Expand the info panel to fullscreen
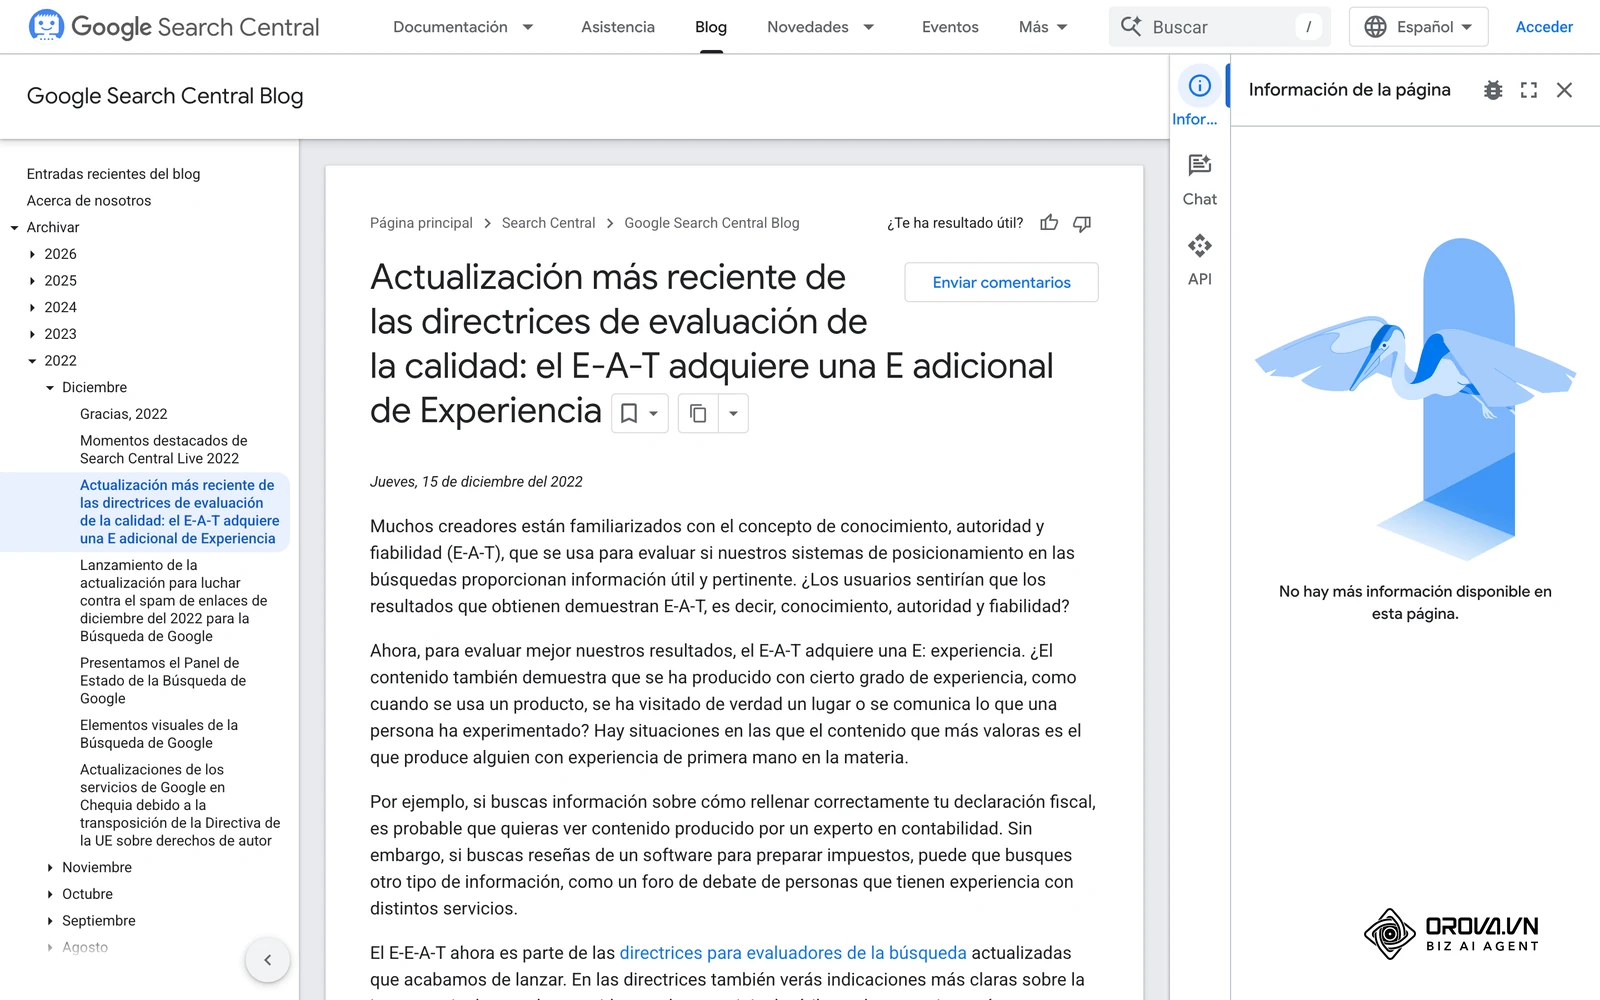Screen dimensions: 1600x1000 pyautogui.click(x=1529, y=90)
